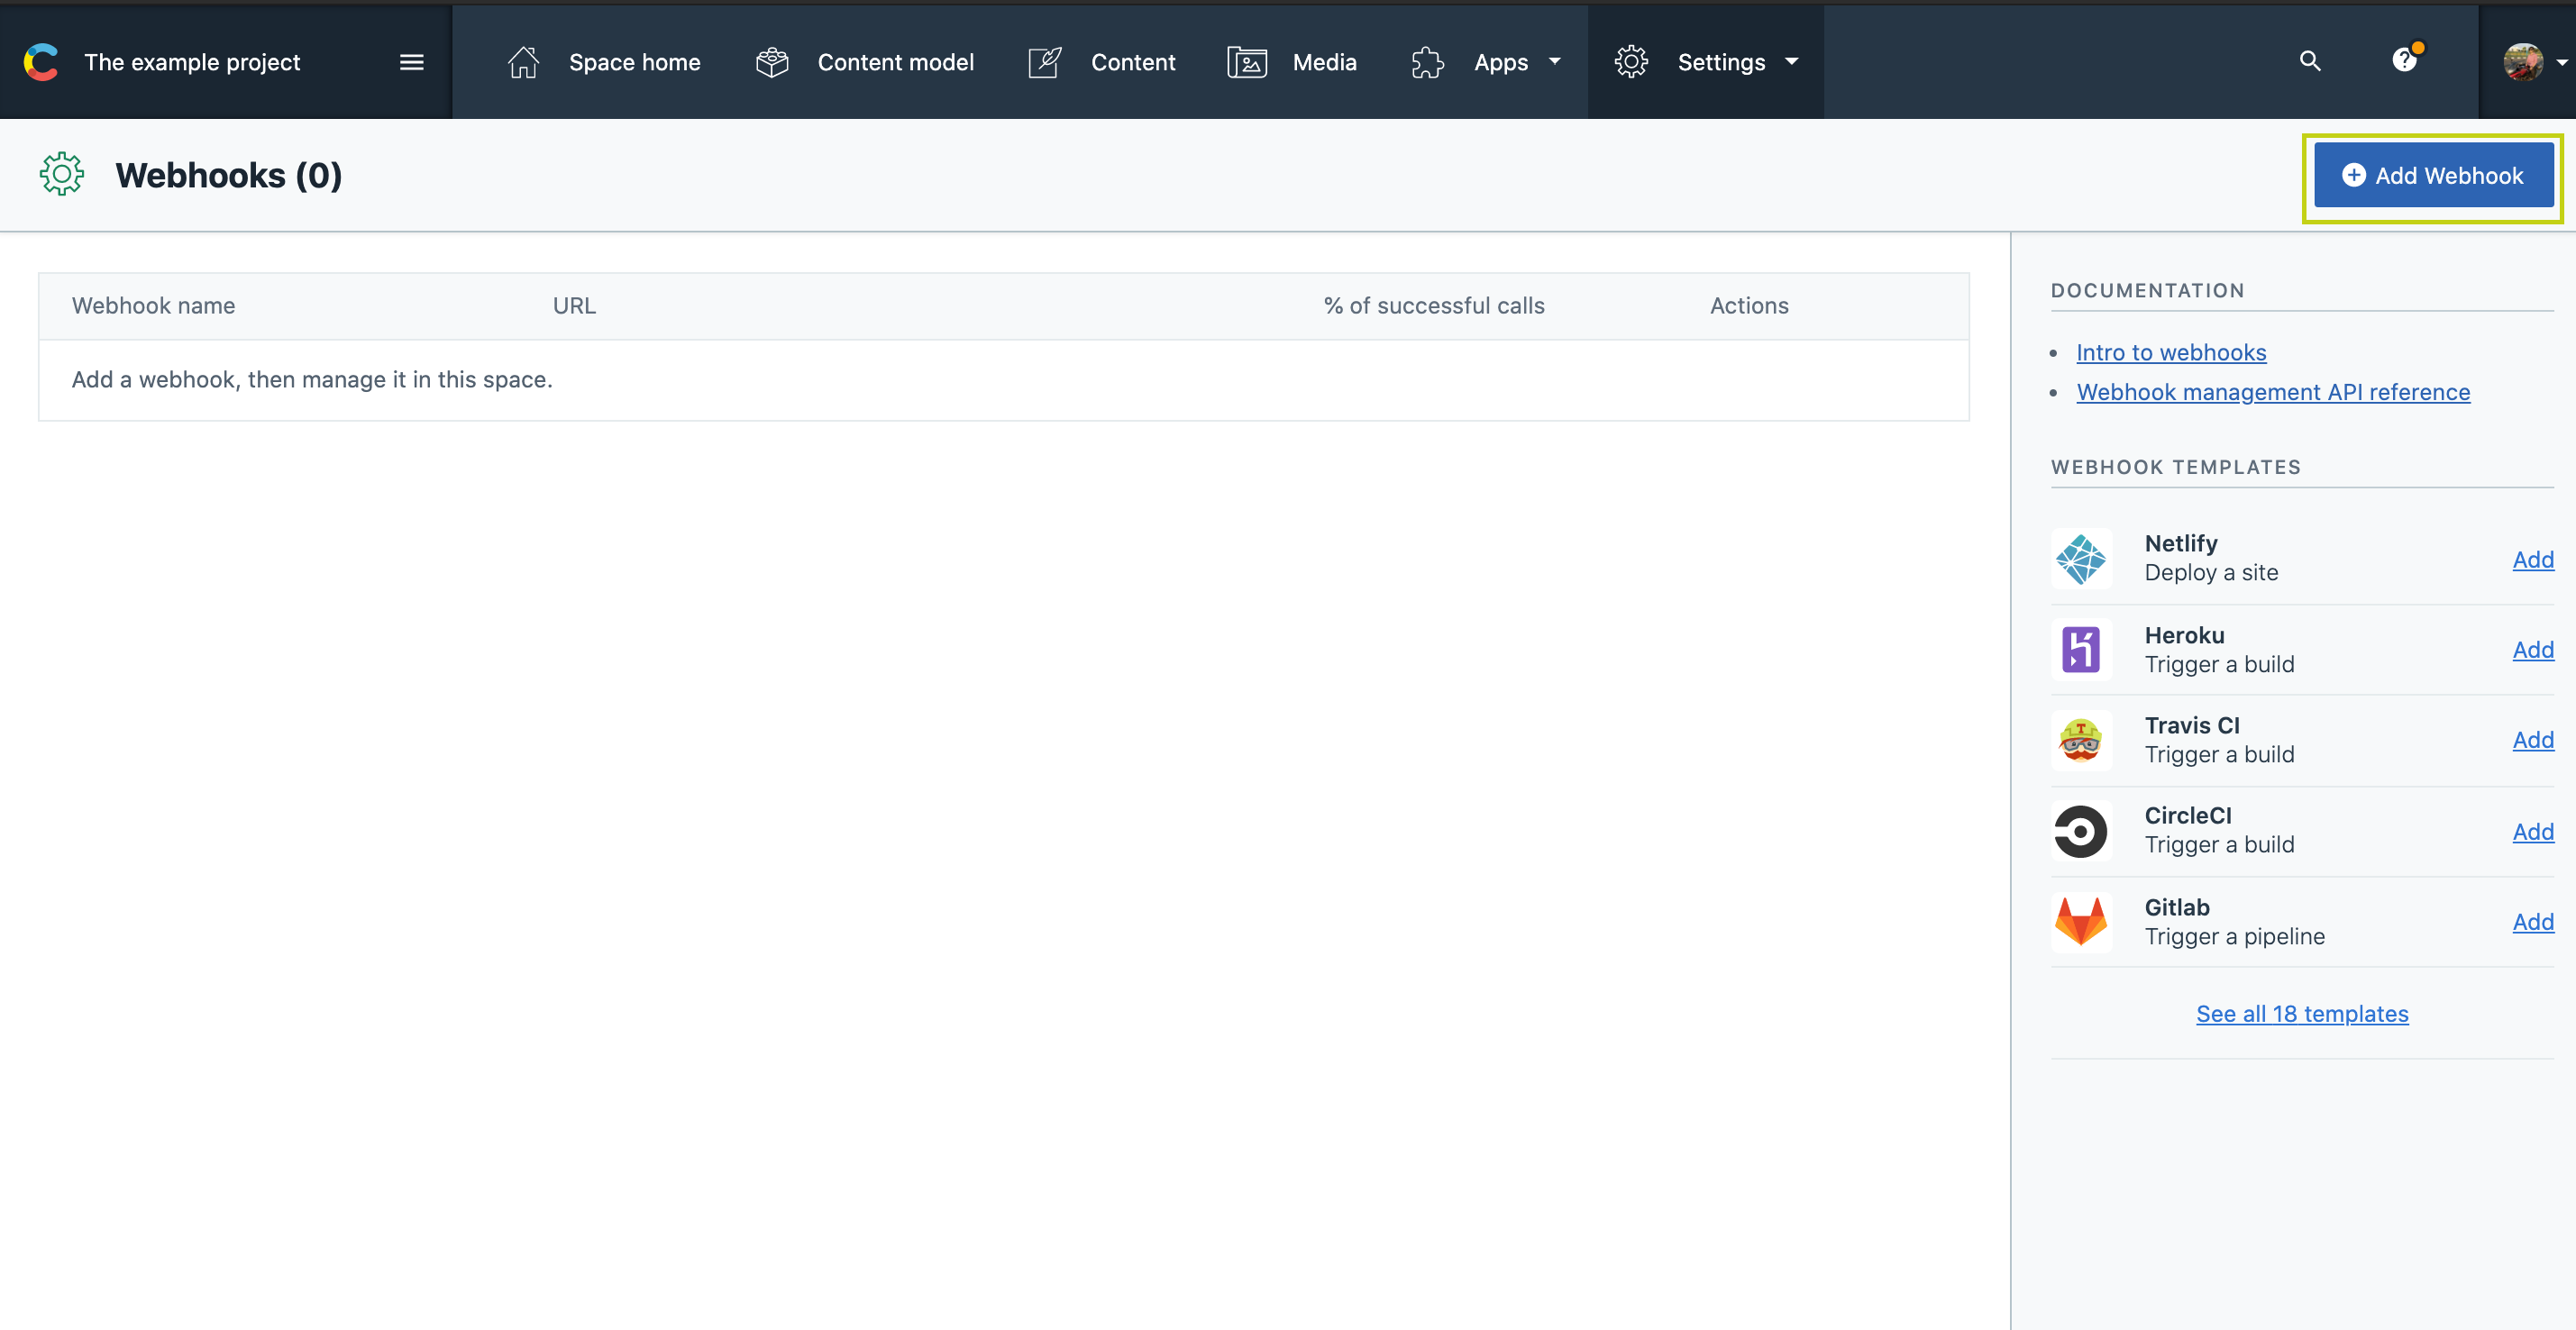The image size is (2576, 1330).
Task: Click the Add Webhook button
Action: 2433,176
